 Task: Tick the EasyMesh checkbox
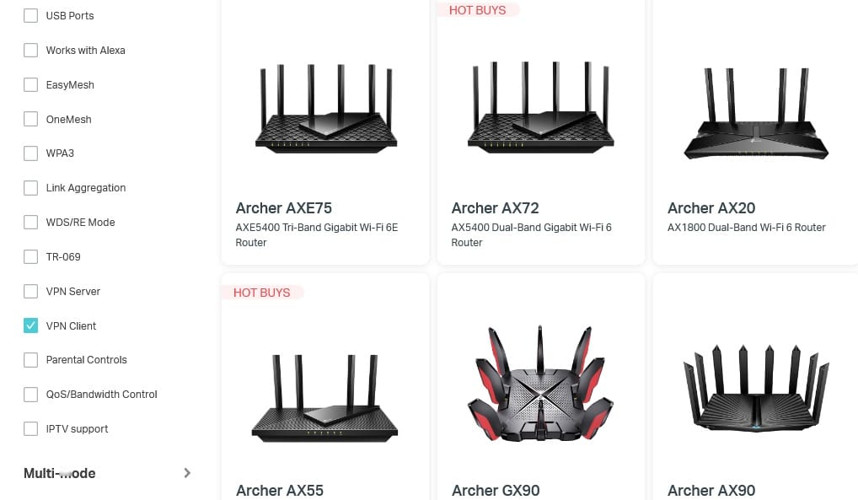click(x=31, y=85)
